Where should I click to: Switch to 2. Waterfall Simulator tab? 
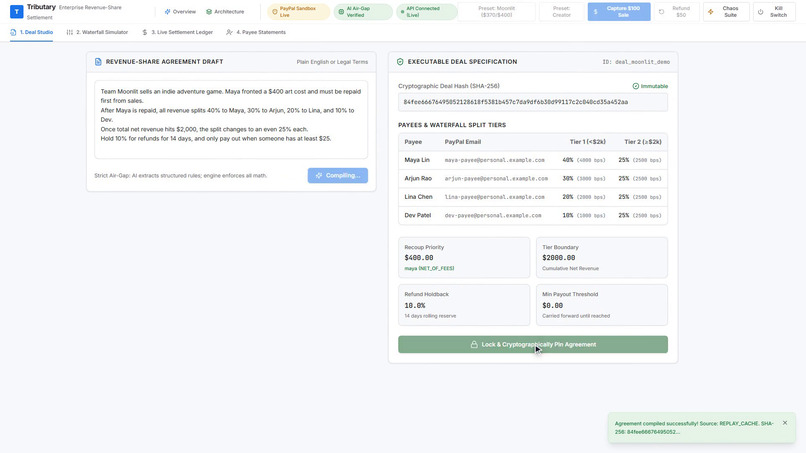tap(97, 32)
